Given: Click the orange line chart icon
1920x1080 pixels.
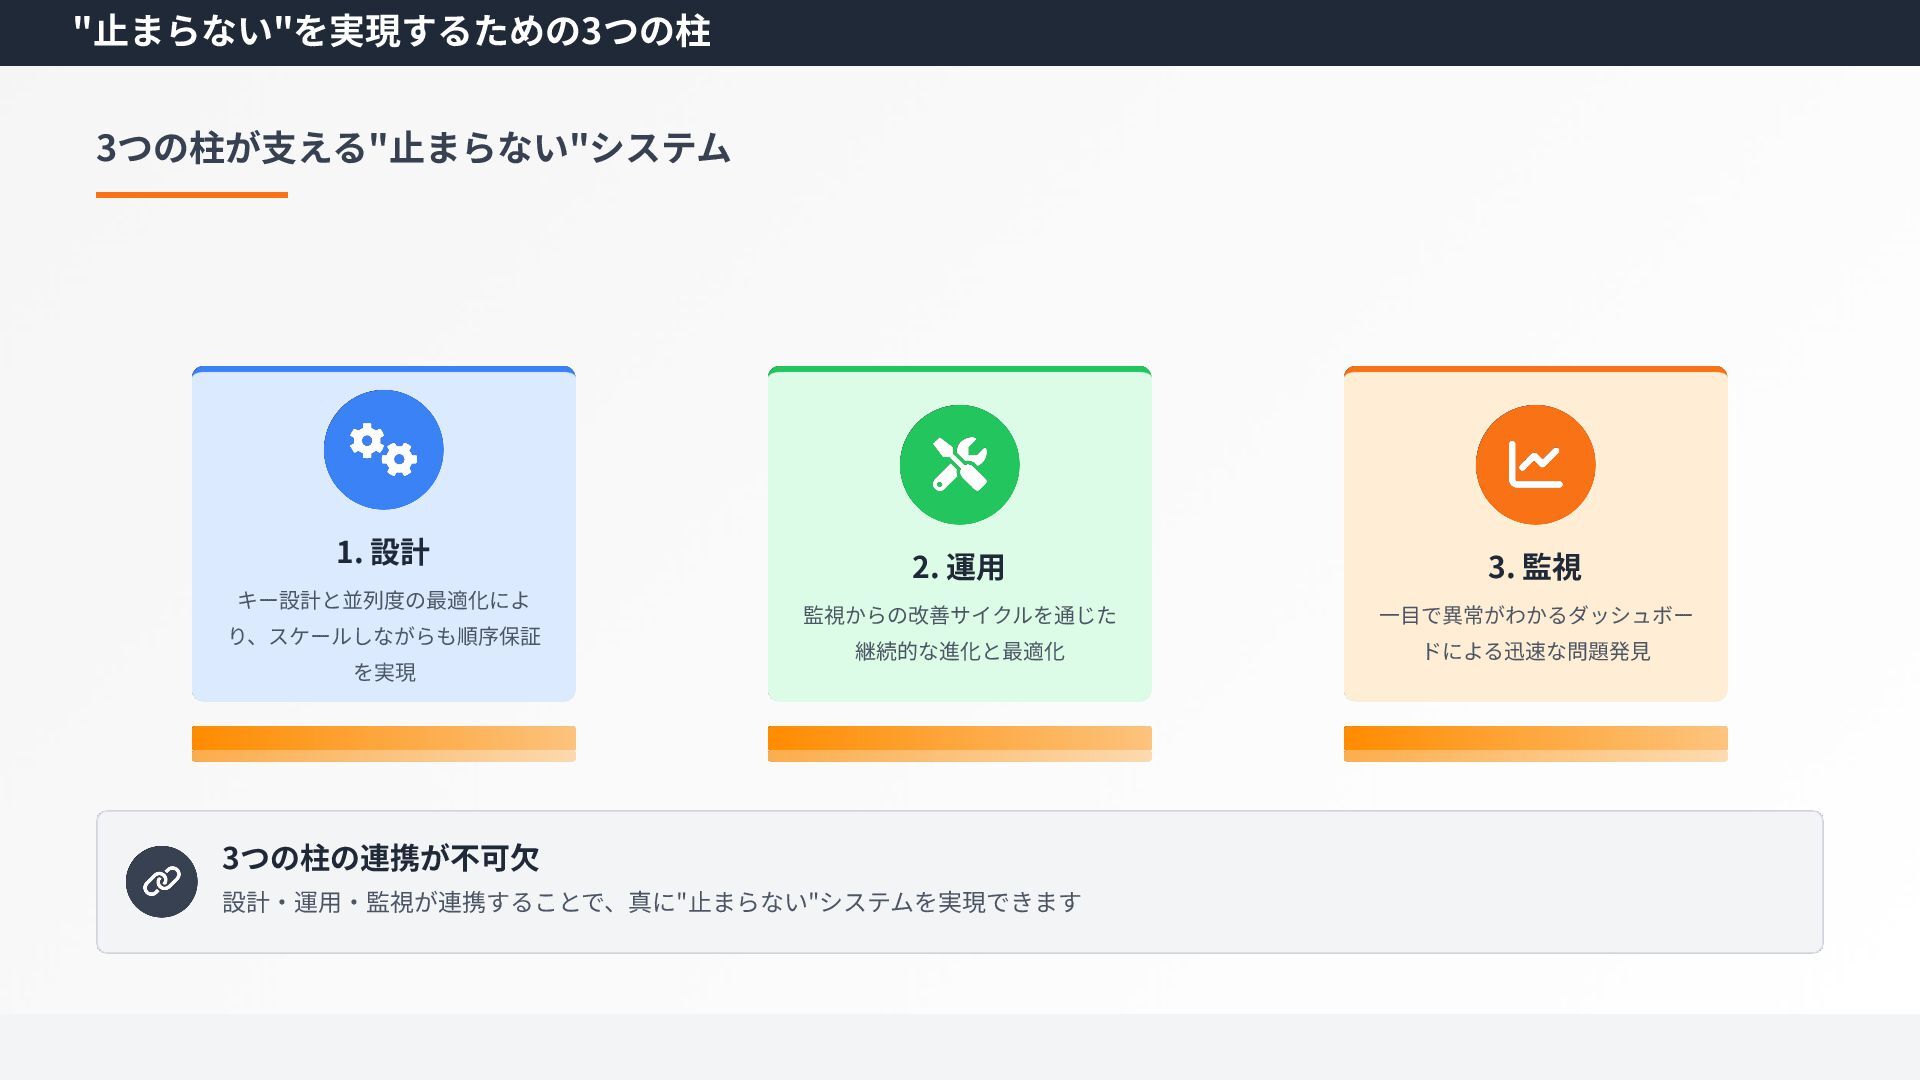Looking at the screenshot, I should (x=1535, y=465).
